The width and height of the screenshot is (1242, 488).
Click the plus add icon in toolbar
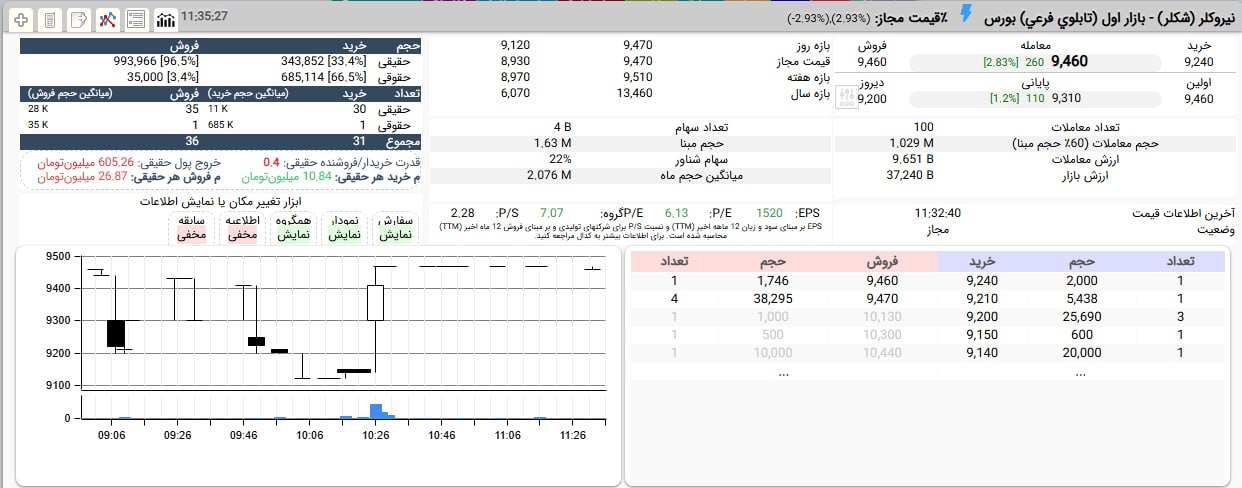click(21, 19)
